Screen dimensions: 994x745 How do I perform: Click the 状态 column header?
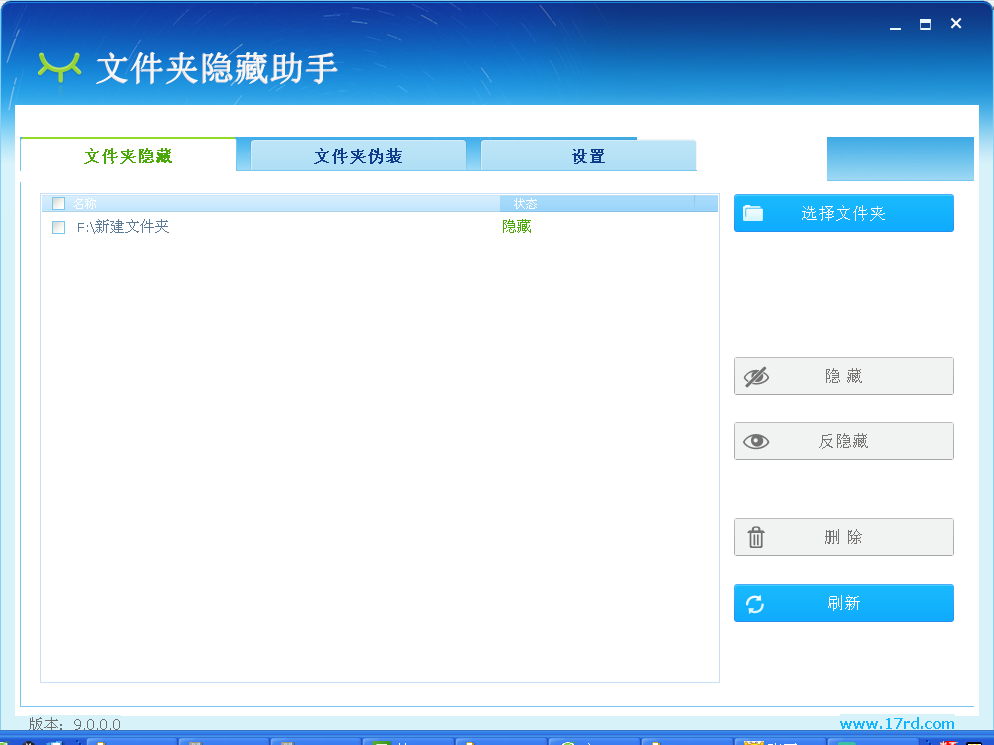[526, 203]
